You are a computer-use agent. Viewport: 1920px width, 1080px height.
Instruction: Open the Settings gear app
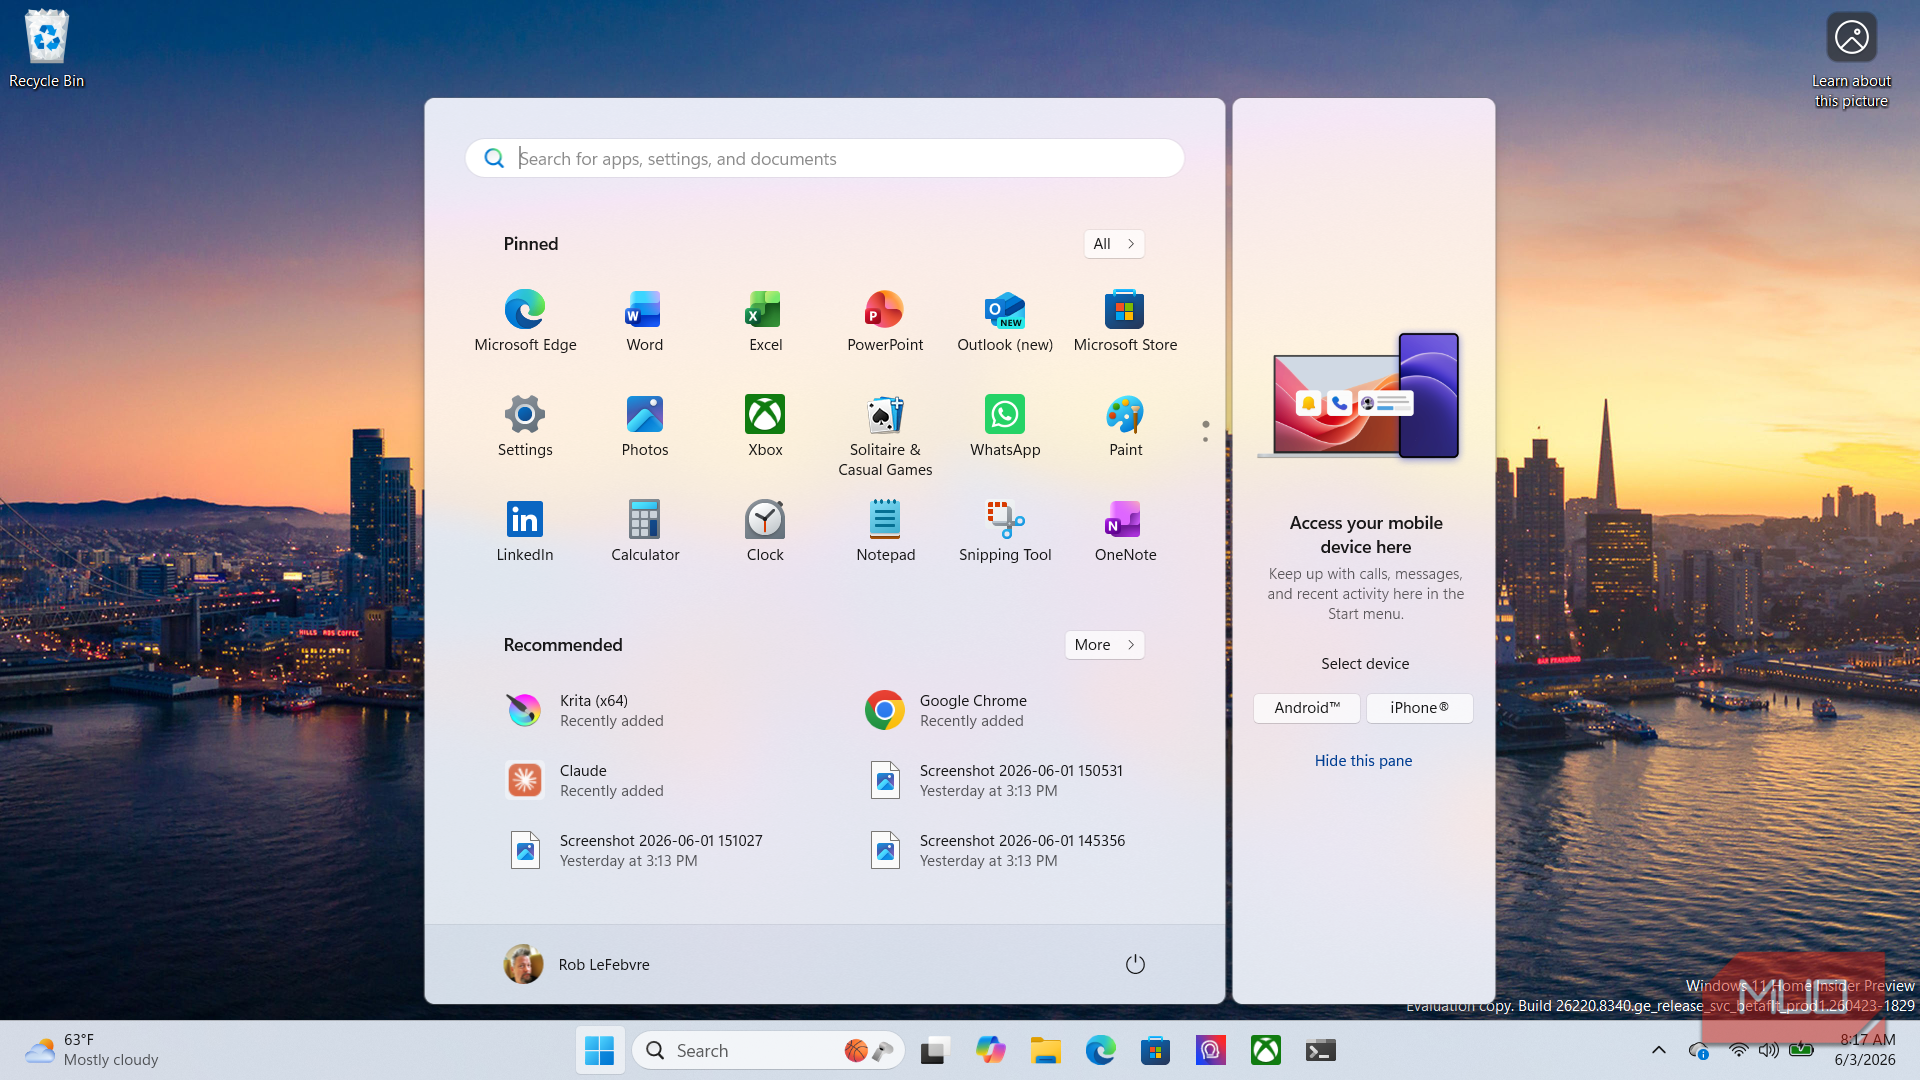(525, 426)
